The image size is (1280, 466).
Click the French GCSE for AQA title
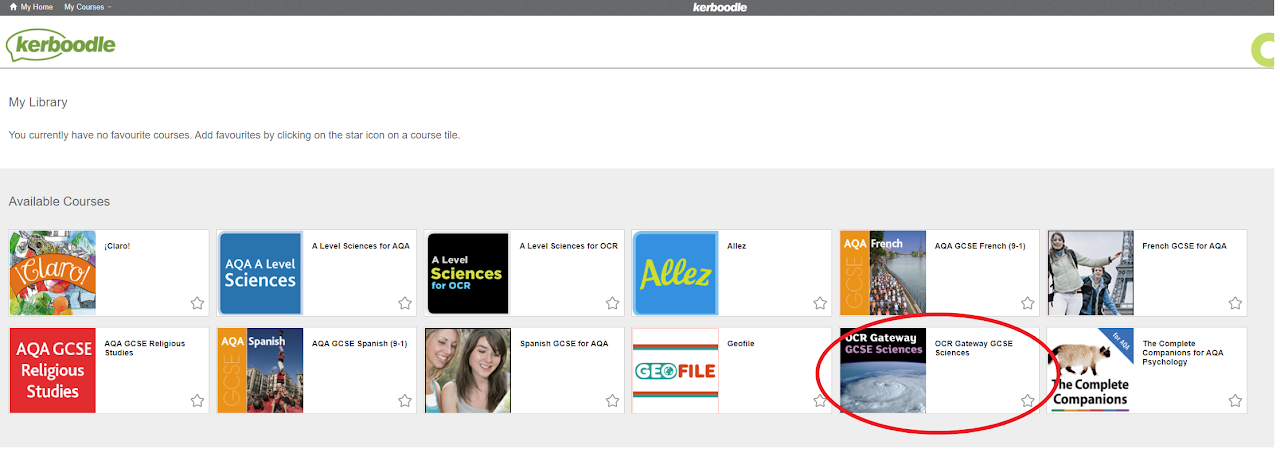point(1184,246)
